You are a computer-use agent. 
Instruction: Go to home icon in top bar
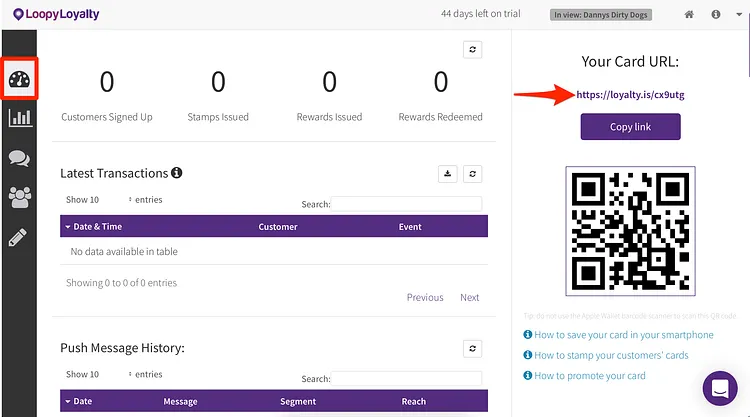tap(689, 14)
